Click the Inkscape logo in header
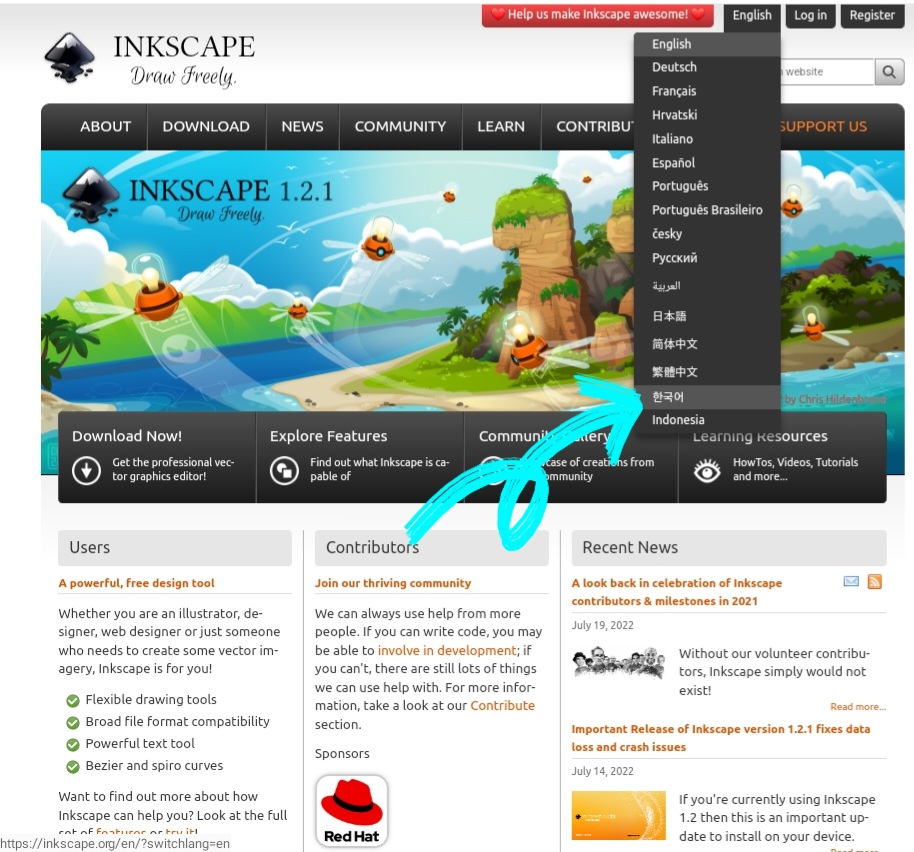 click(150, 59)
